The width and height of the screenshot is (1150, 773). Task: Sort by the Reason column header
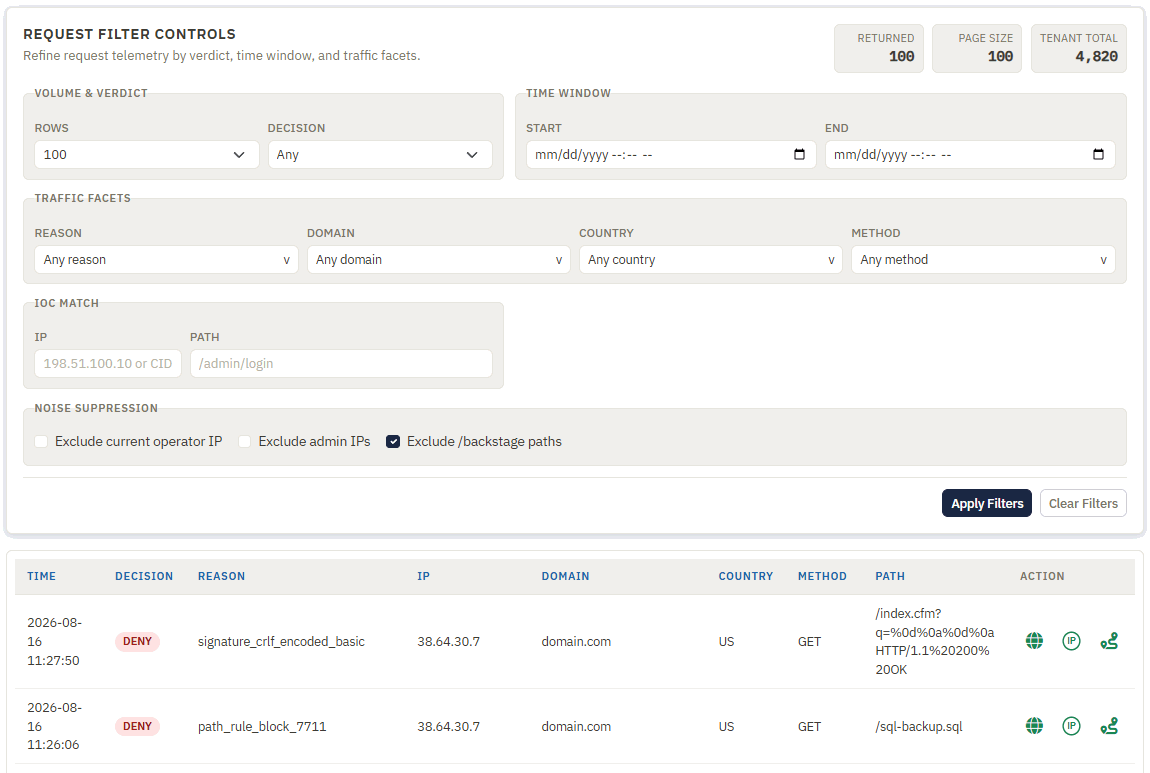click(221, 576)
